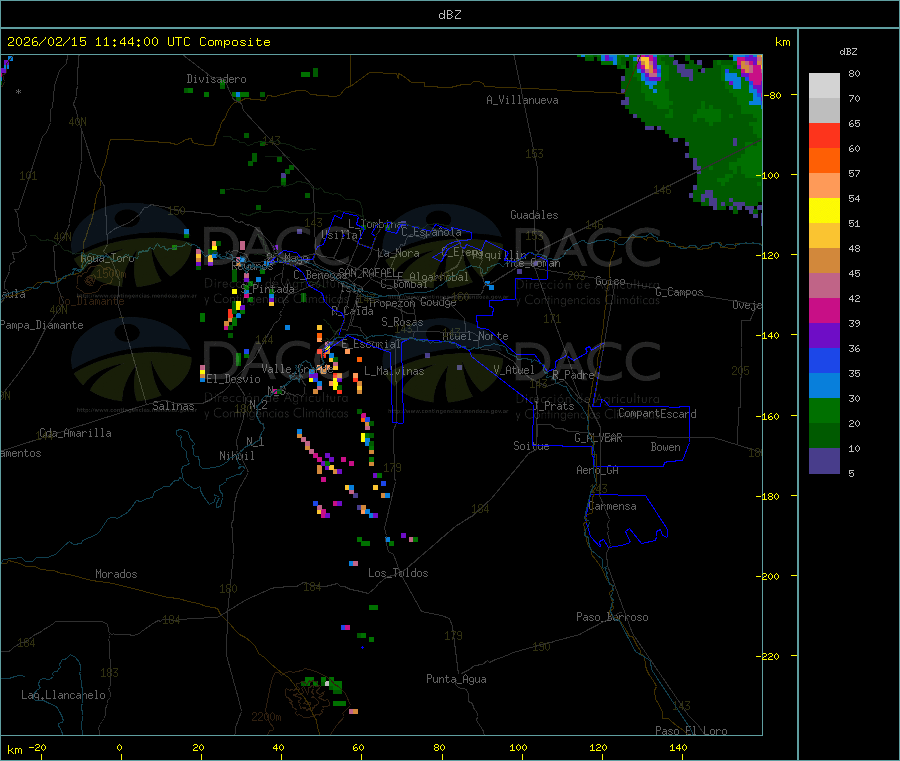Click the 'Morados' map label

coord(117,574)
